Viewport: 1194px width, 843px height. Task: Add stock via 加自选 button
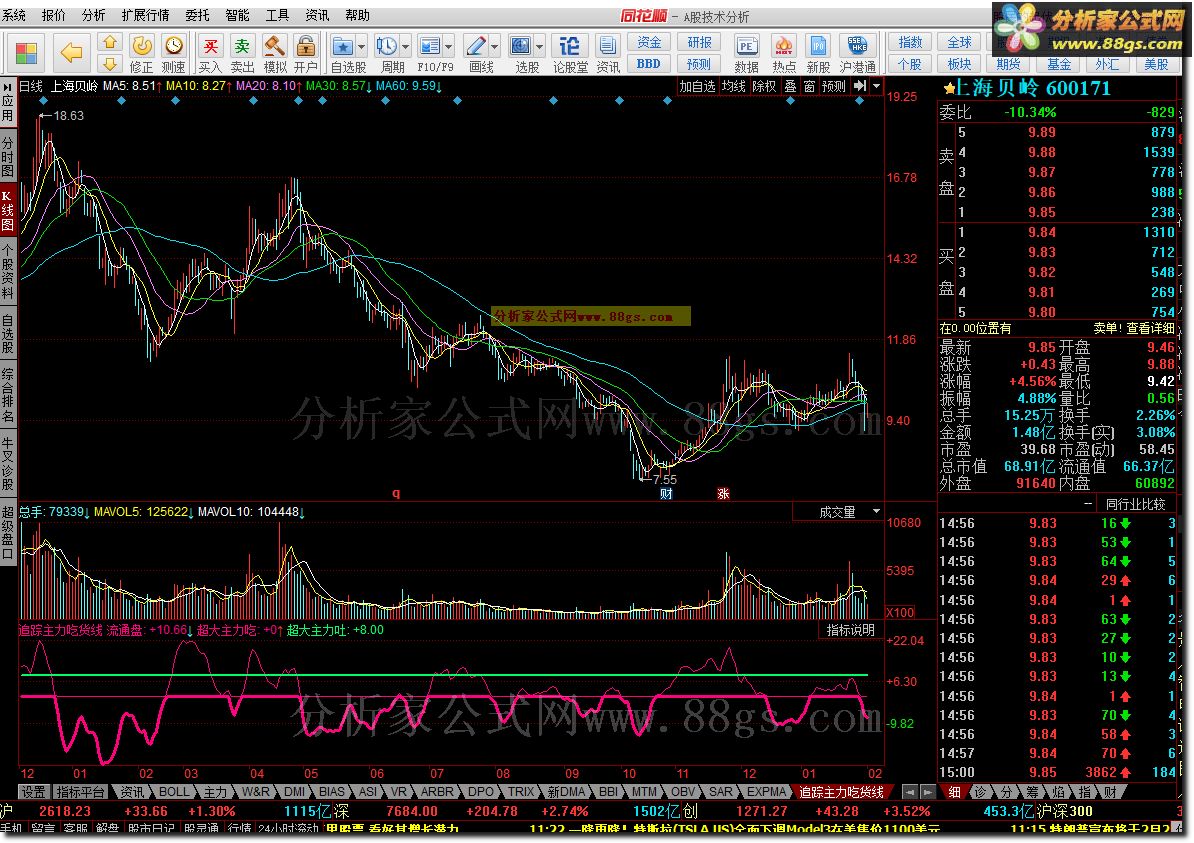(697, 86)
